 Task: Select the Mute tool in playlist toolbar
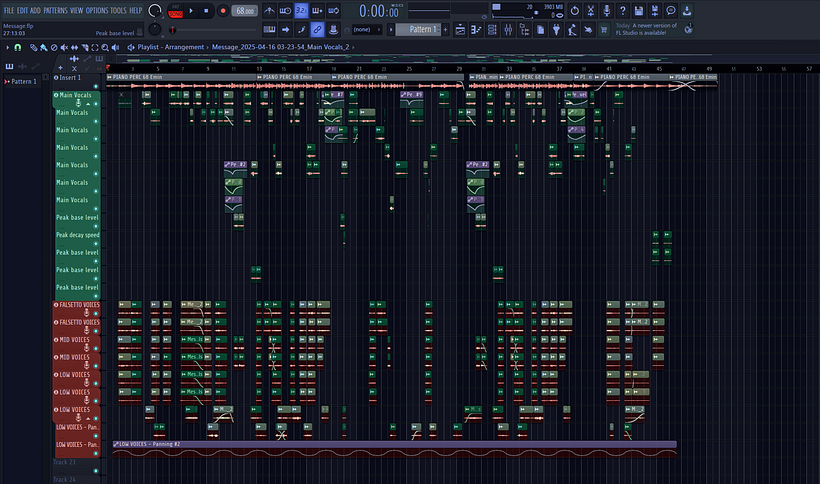point(64,47)
